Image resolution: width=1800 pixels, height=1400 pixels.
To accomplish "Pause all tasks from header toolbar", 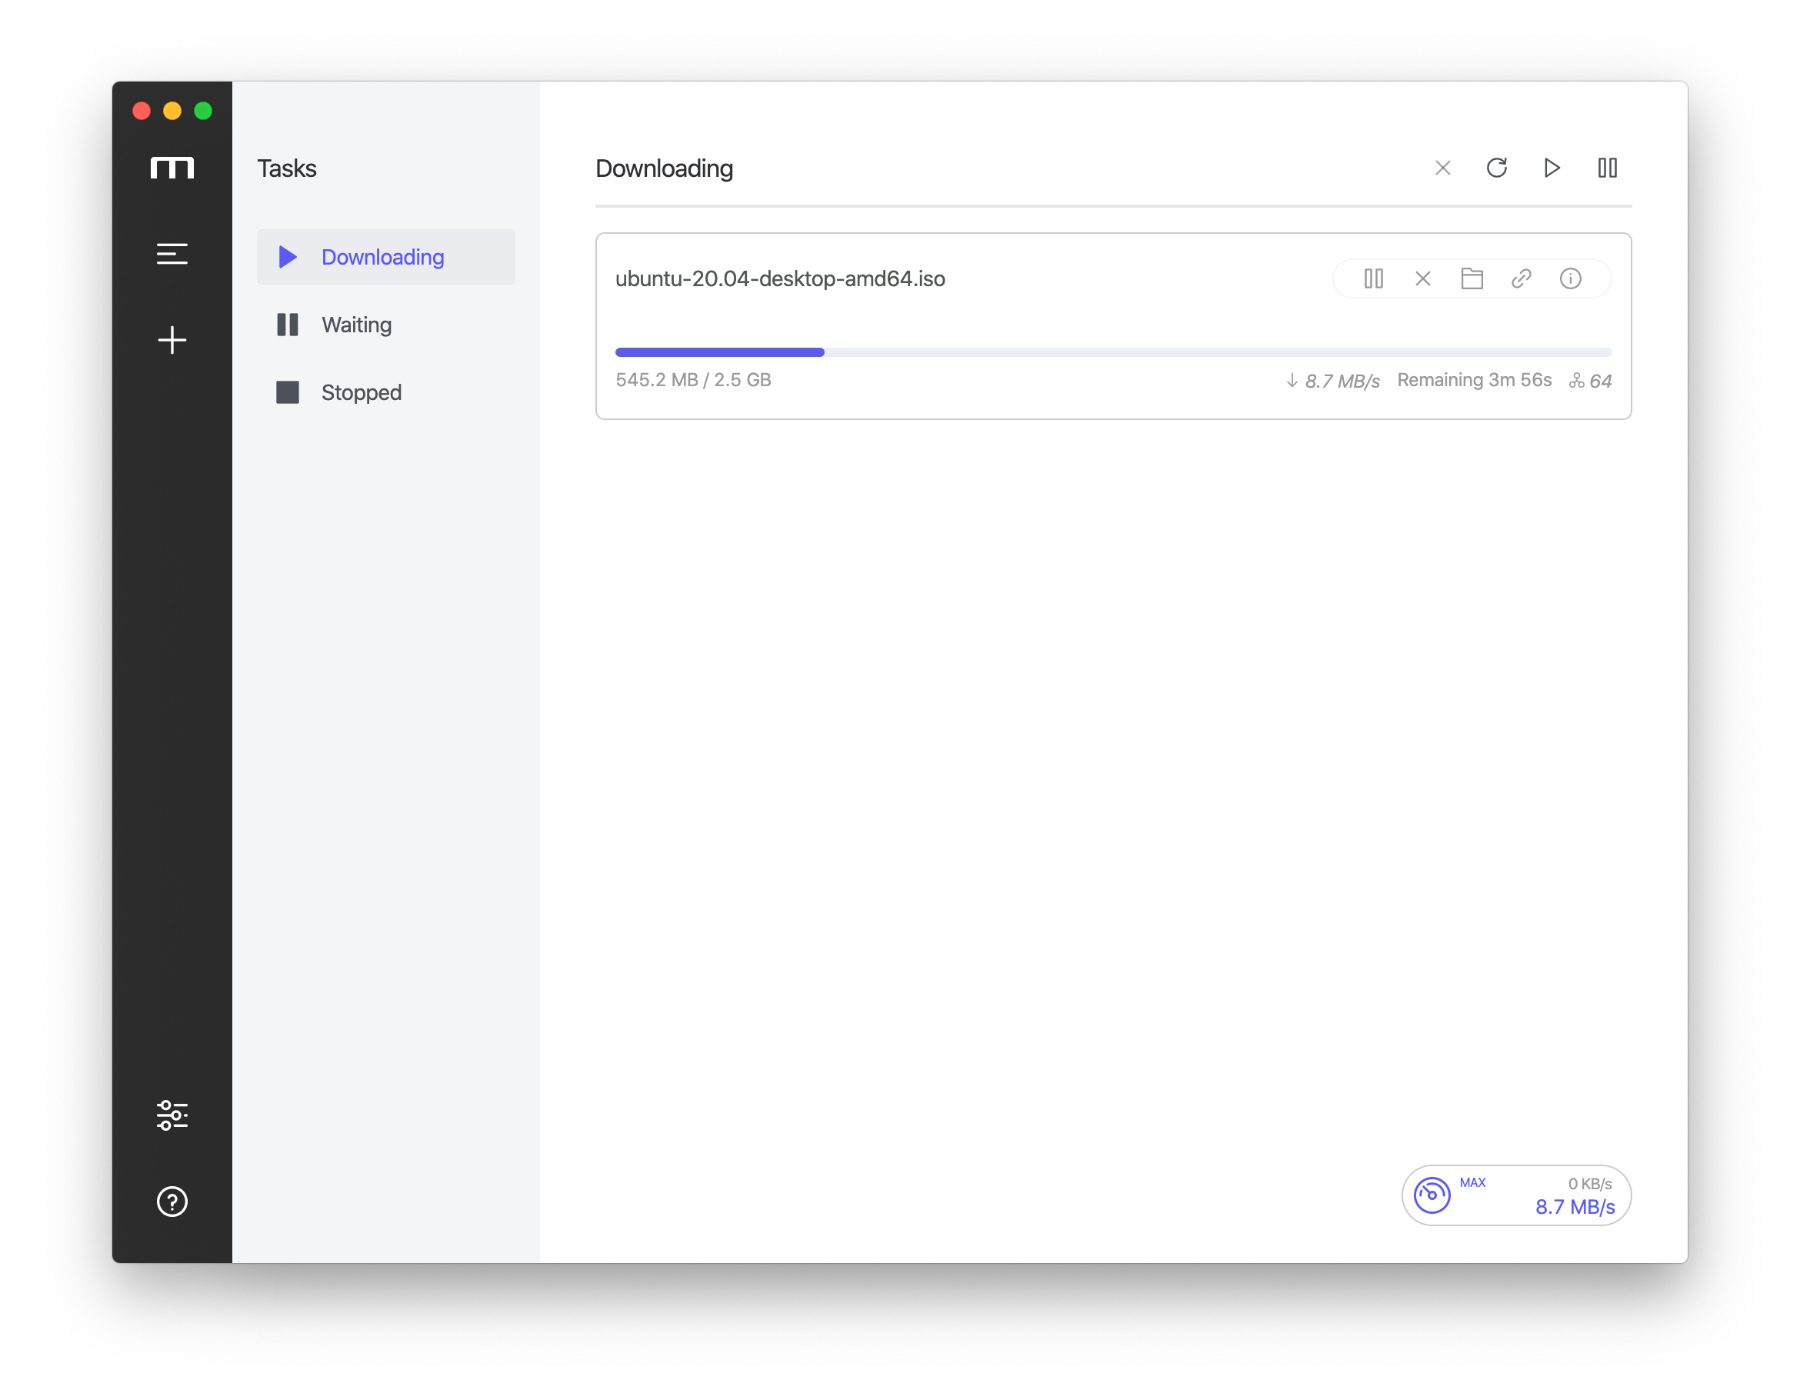I will [1607, 168].
